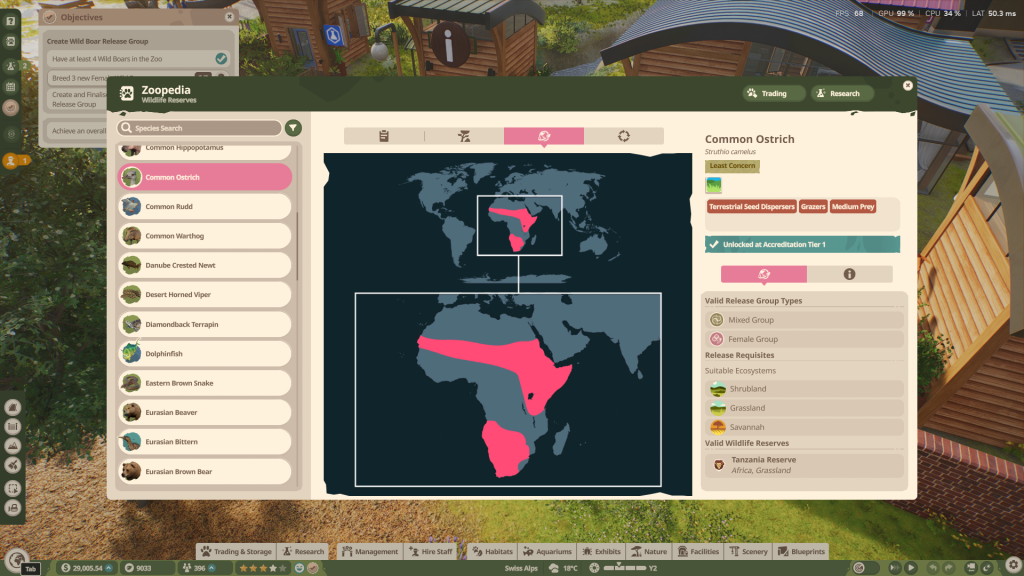
Task: Expand the guest count 396 arrow
Action: pos(212,568)
